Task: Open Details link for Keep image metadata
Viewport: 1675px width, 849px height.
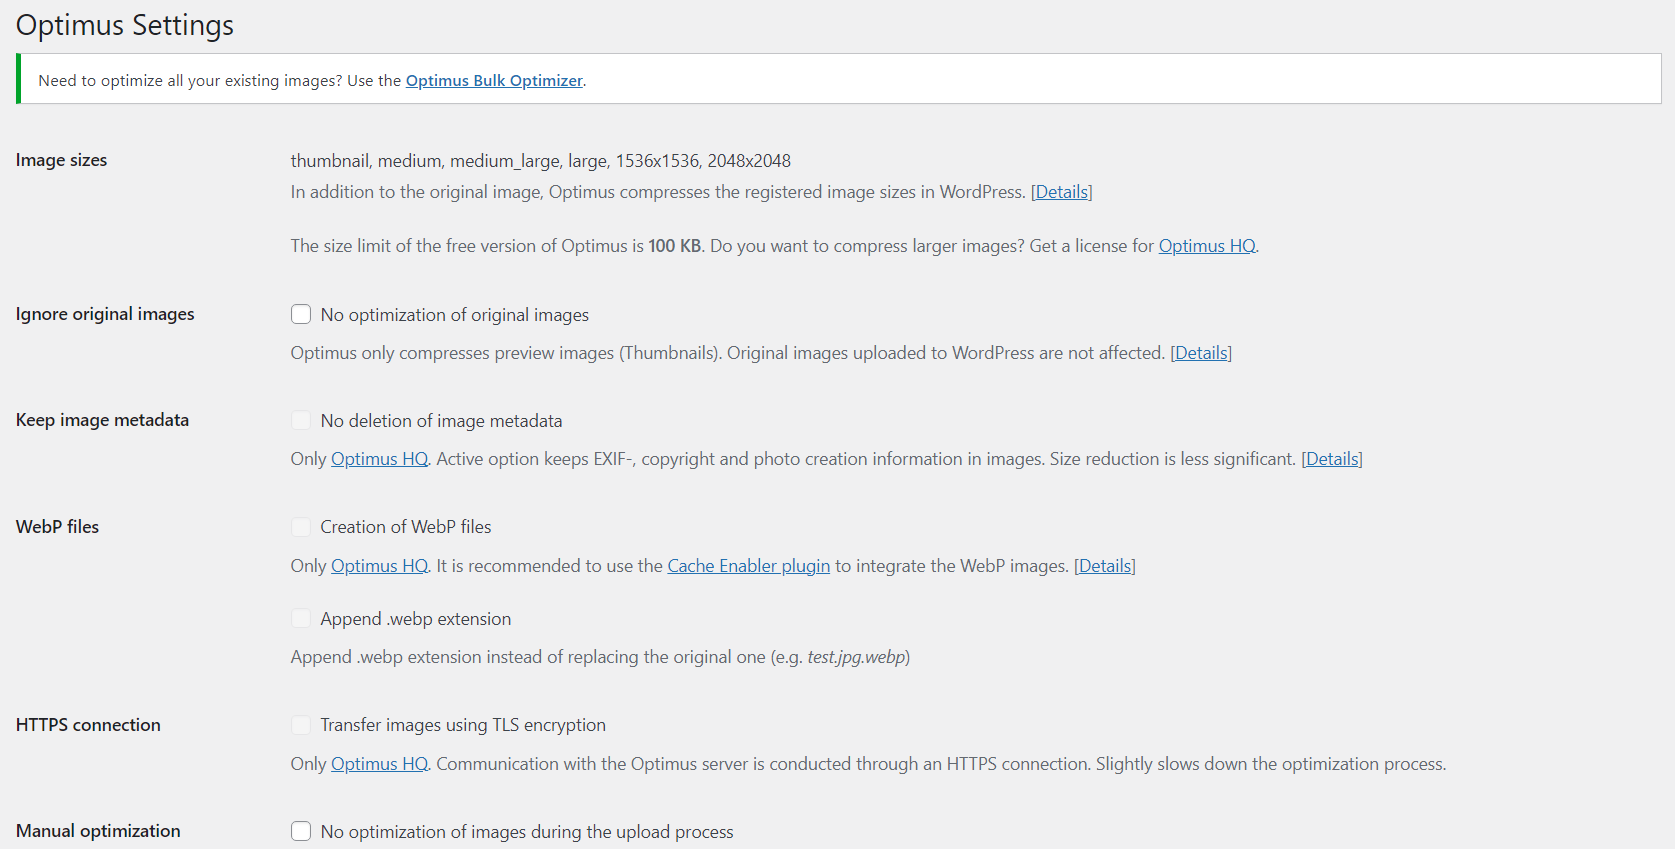Action: click(x=1331, y=458)
